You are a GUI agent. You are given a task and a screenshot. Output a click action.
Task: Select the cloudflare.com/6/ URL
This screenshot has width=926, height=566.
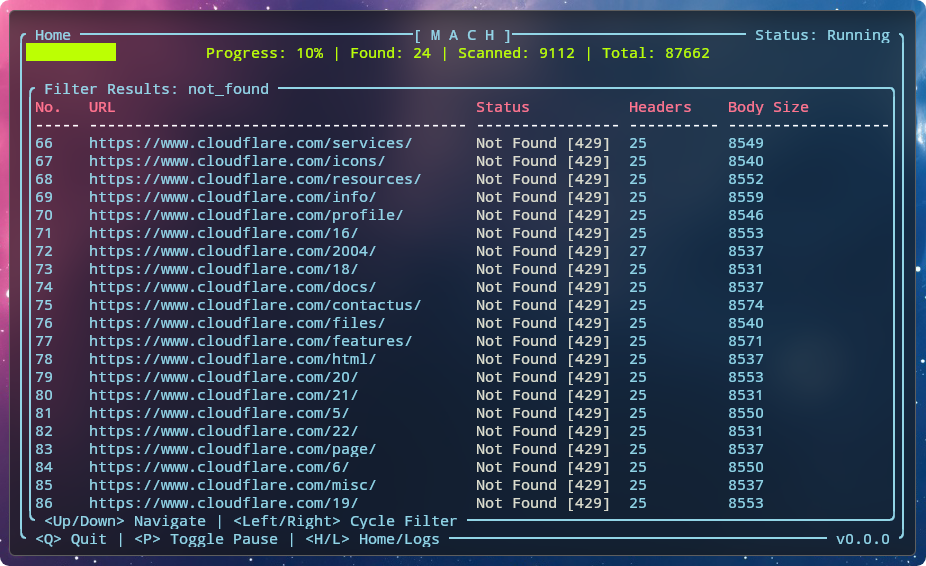pyautogui.click(x=219, y=468)
